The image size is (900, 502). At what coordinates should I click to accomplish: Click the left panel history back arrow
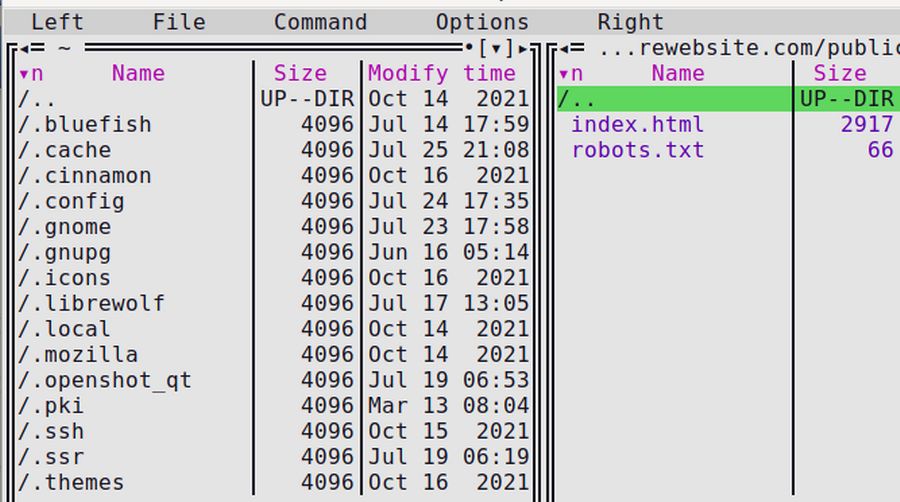click(25, 49)
